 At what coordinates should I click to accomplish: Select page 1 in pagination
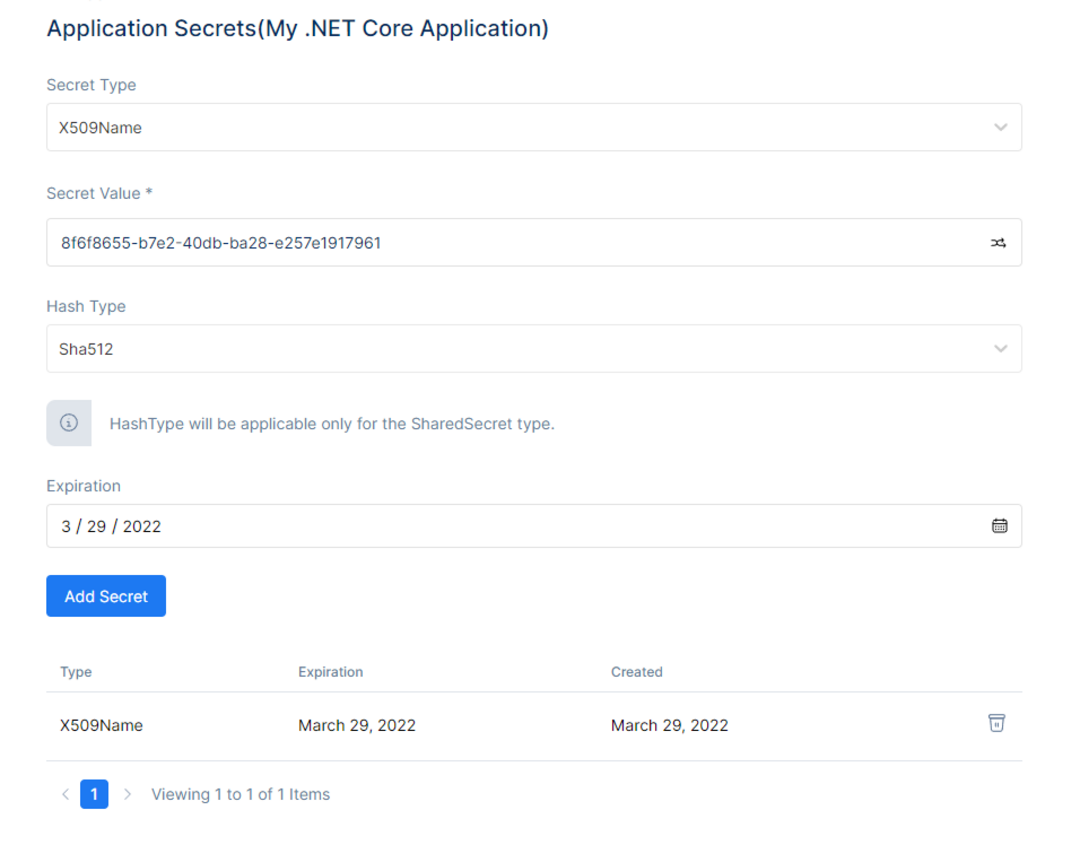pyautogui.click(x=94, y=794)
